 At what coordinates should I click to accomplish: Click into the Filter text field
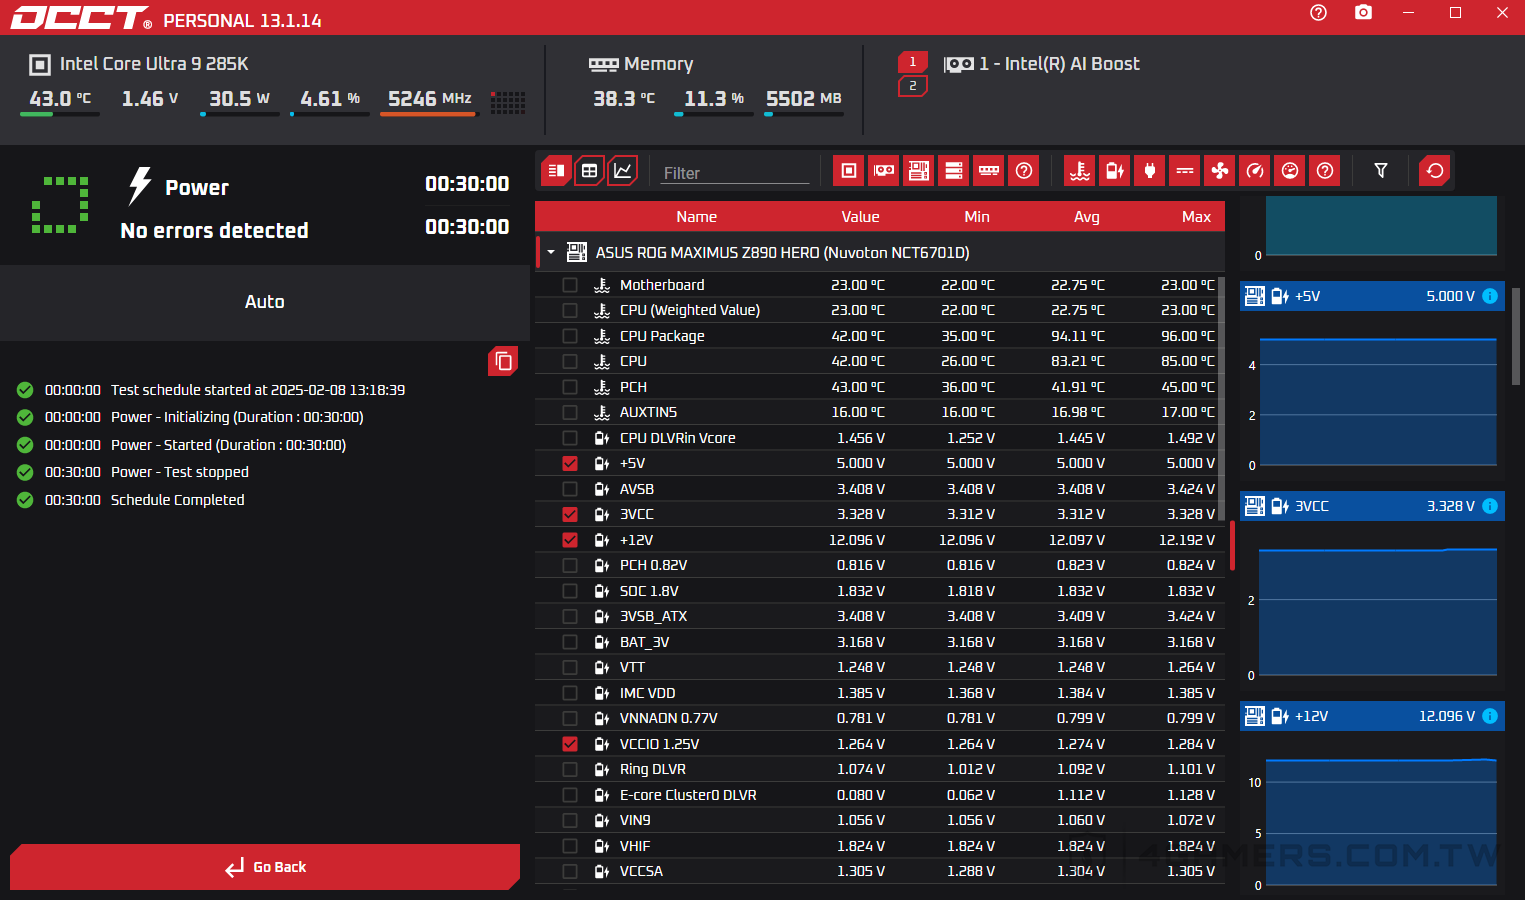tap(735, 173)
